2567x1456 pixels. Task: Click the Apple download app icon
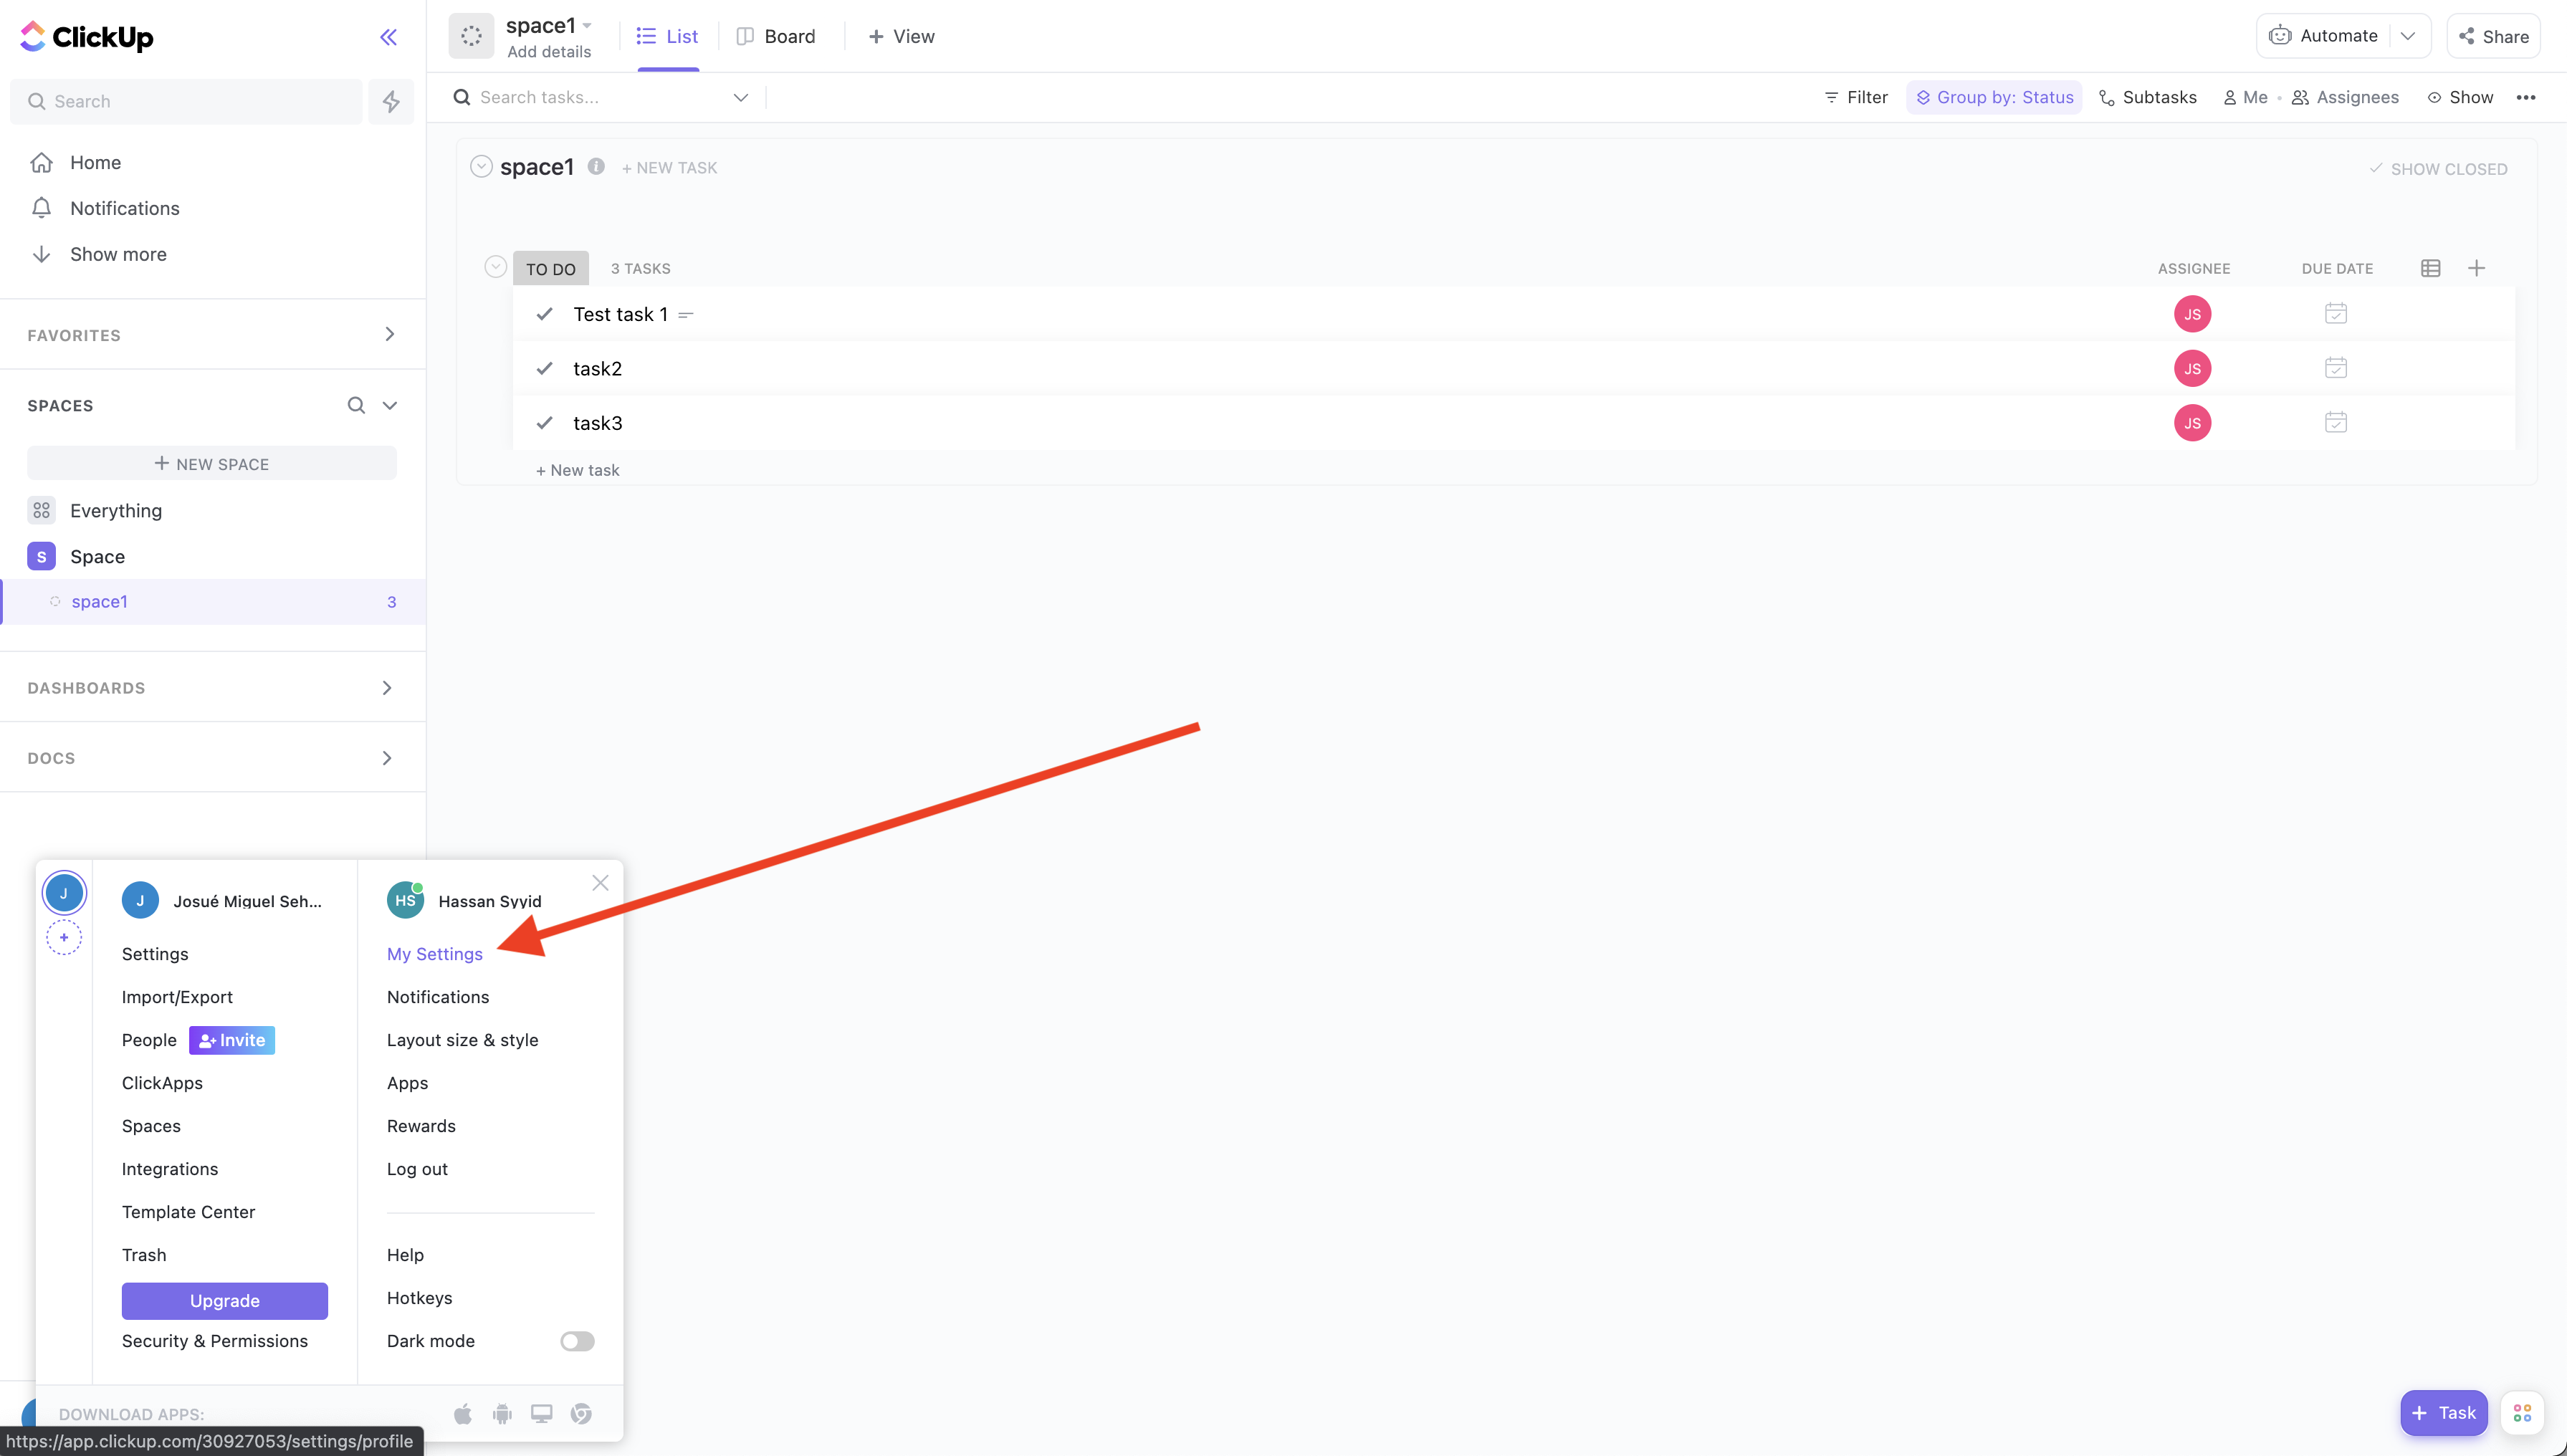[462, 1413]
